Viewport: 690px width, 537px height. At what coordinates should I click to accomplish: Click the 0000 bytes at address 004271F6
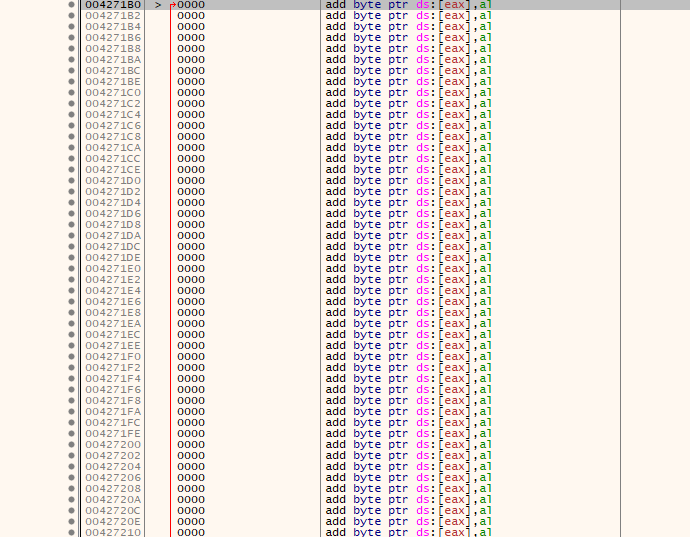(x=191, y=390)
